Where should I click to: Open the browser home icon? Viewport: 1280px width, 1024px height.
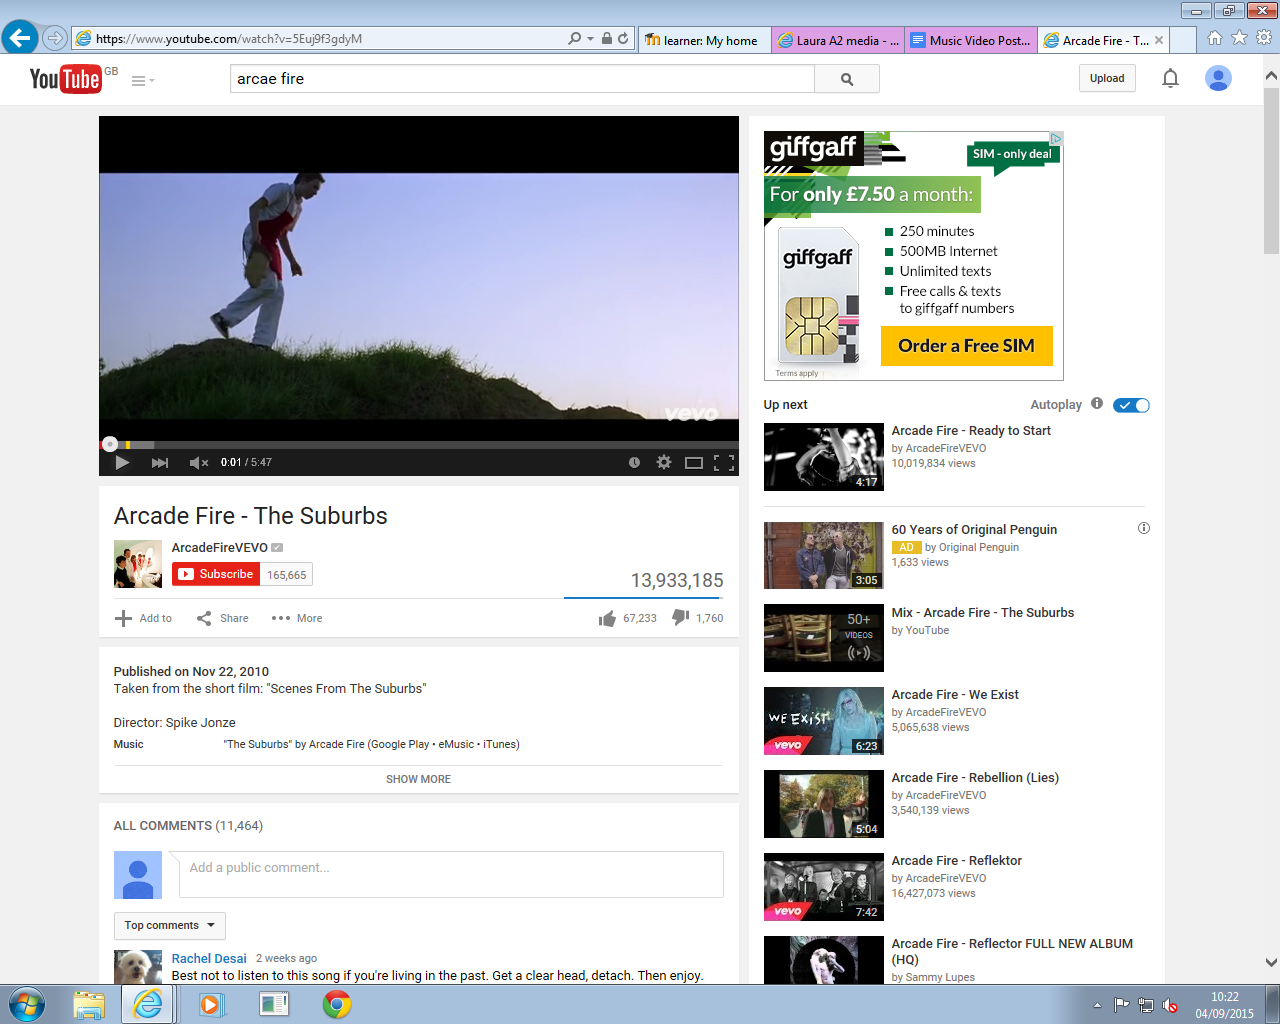click(1215, 38)
